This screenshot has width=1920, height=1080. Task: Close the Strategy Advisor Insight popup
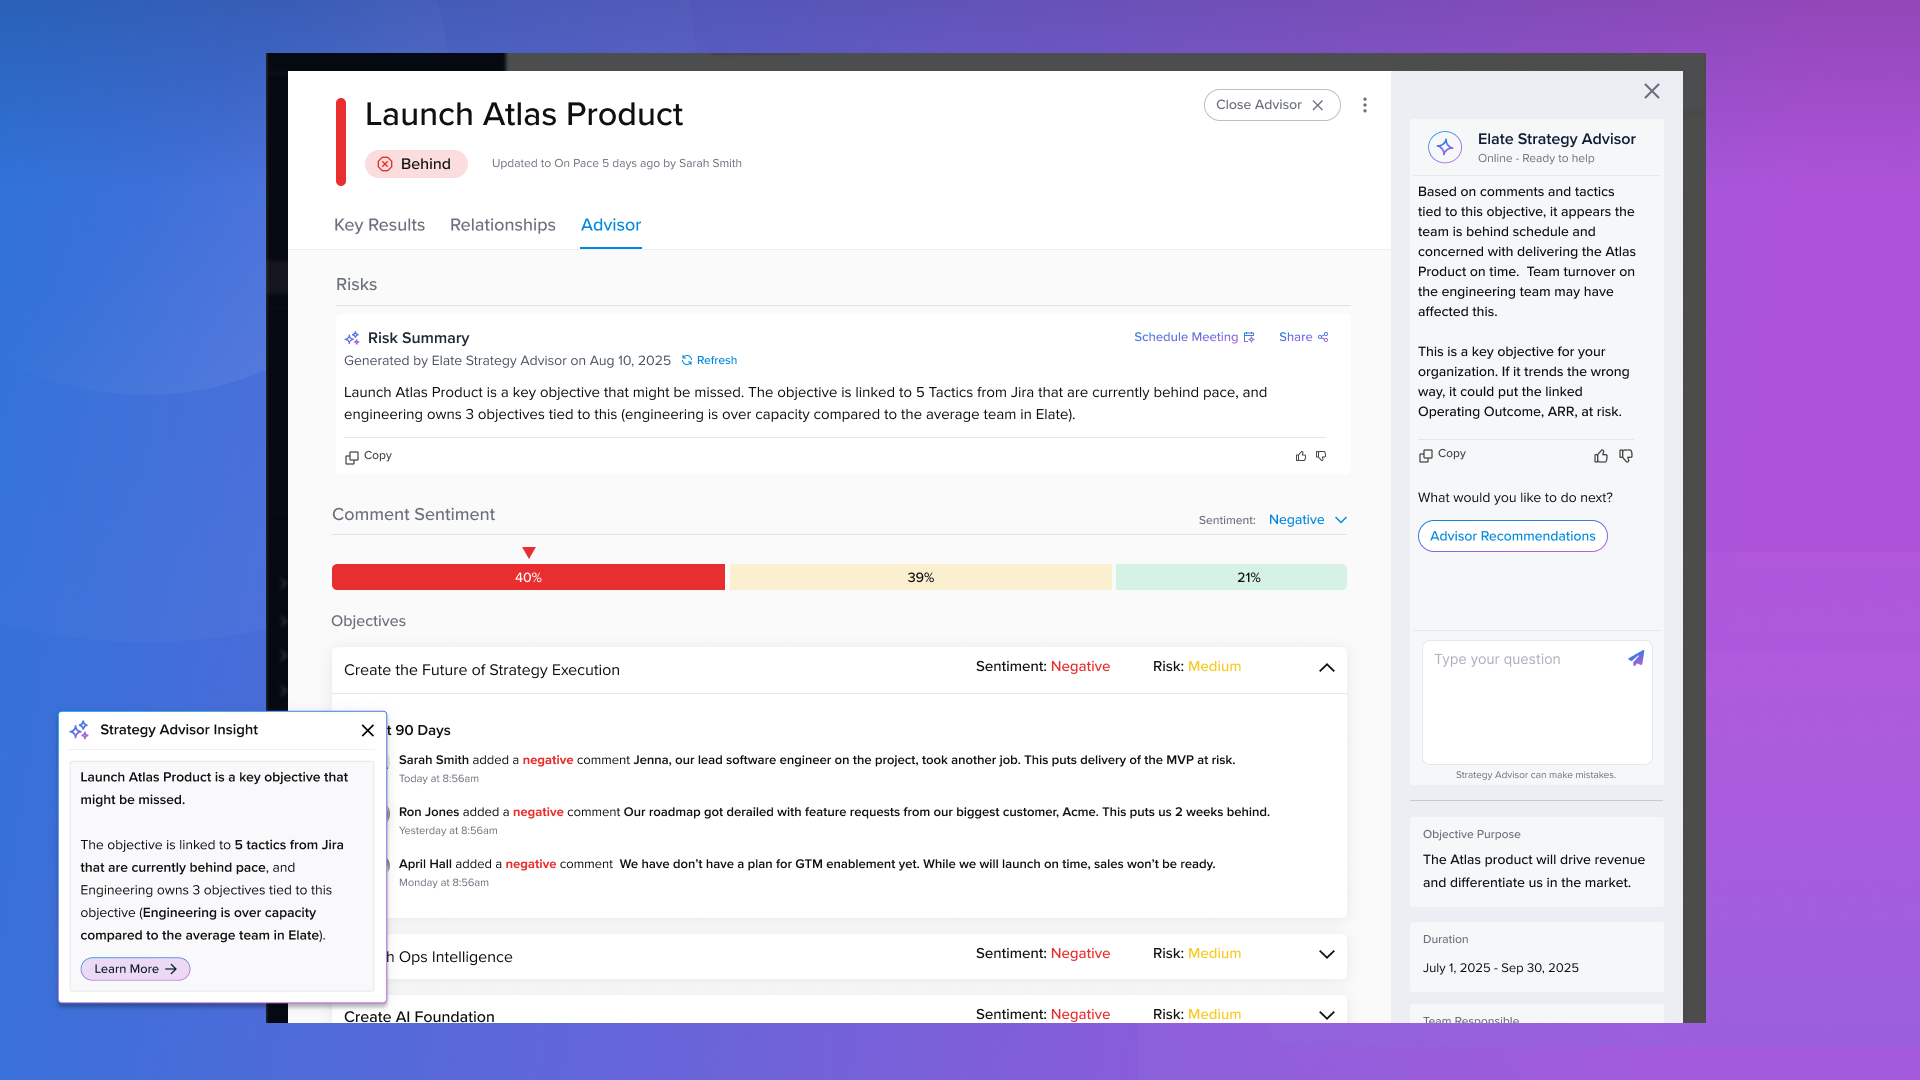coord(368,730)
